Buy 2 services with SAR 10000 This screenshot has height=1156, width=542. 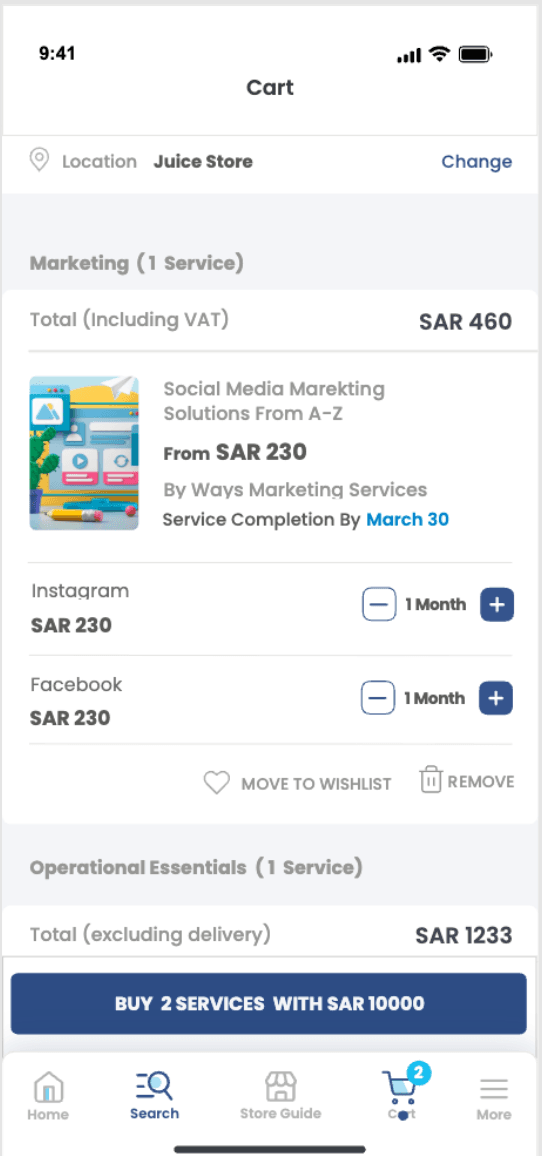coord(268,1003)
